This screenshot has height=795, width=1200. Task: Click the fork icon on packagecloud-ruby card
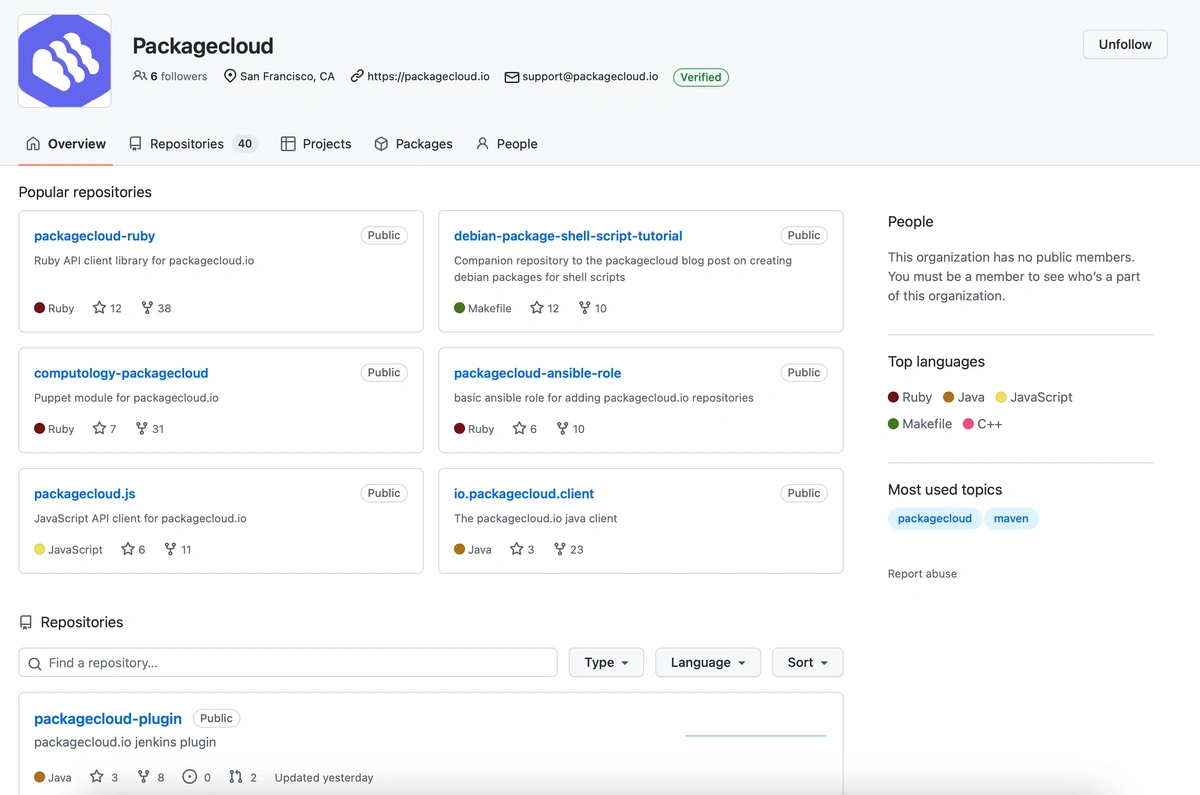coord(146,307)
